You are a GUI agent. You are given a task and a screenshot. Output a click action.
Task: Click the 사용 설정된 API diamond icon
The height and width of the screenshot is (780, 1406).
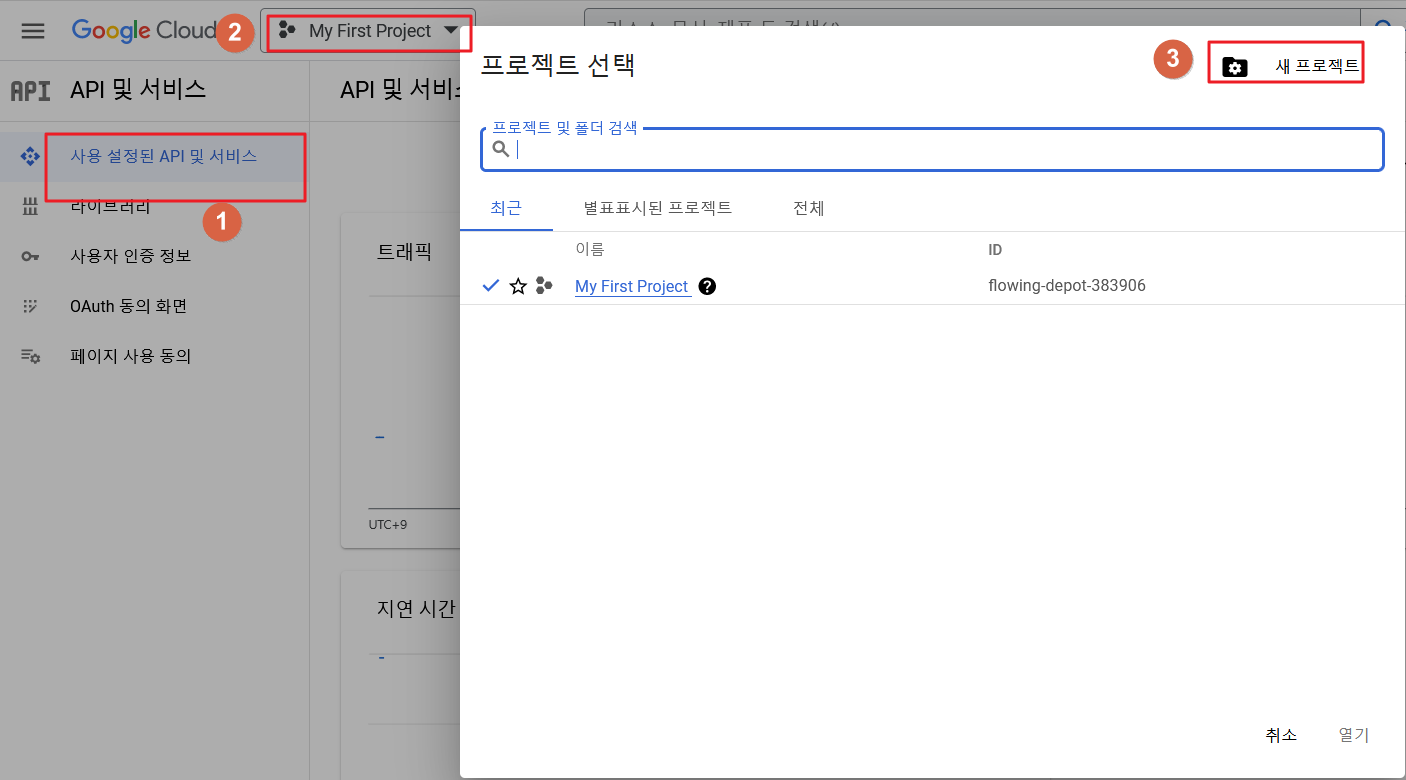click(30, 157)
